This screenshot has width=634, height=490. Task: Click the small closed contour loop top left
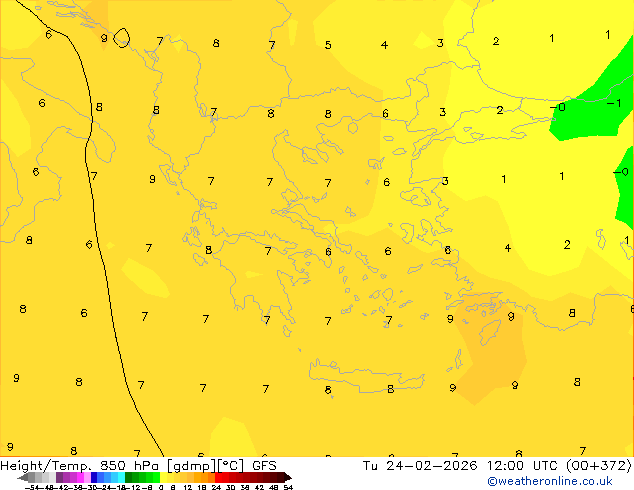click(x=121, y=38)
